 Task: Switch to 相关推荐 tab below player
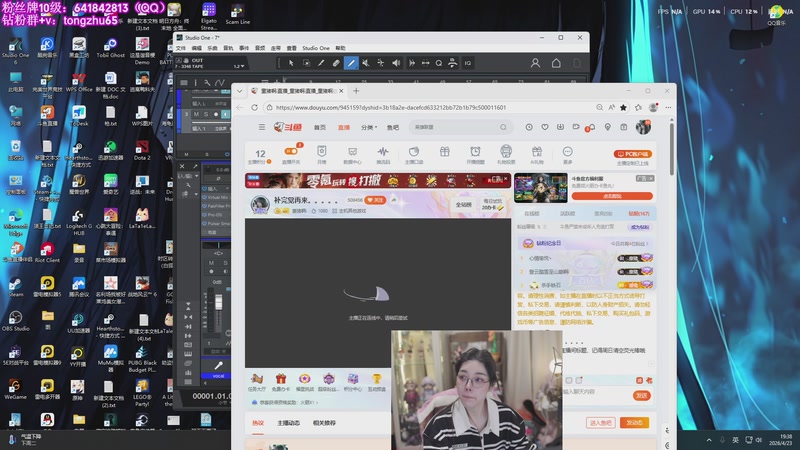coord(324,423)
